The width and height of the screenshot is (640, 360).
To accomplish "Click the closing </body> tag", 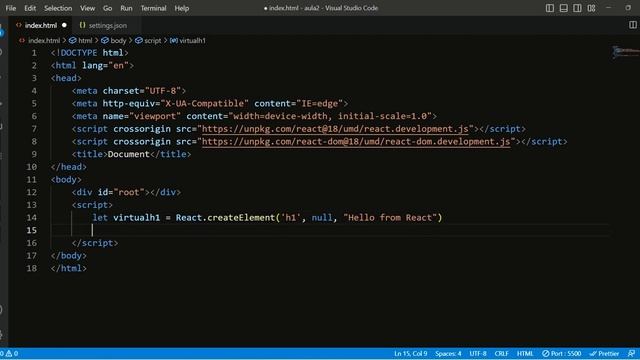I will tap(69, 256).
